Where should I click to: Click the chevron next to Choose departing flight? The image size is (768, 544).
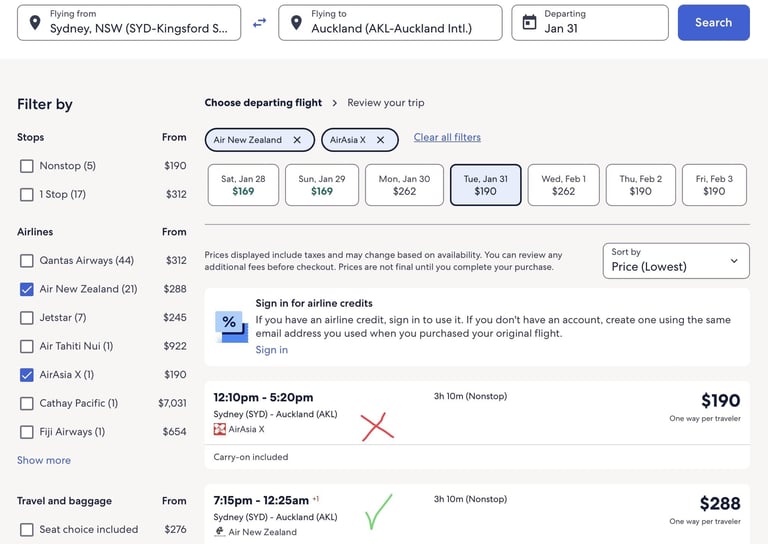pyautogui.click(x=335, y=103)
